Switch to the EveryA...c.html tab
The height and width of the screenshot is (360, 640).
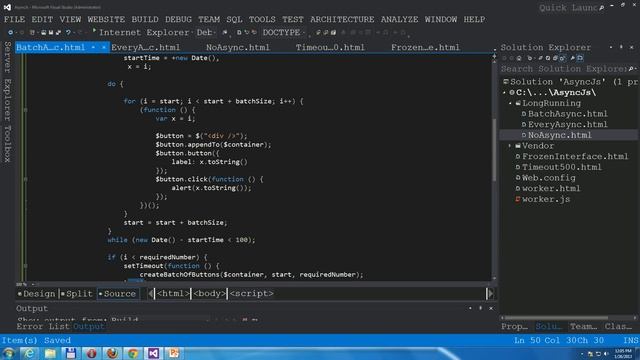tap(145, 47)
